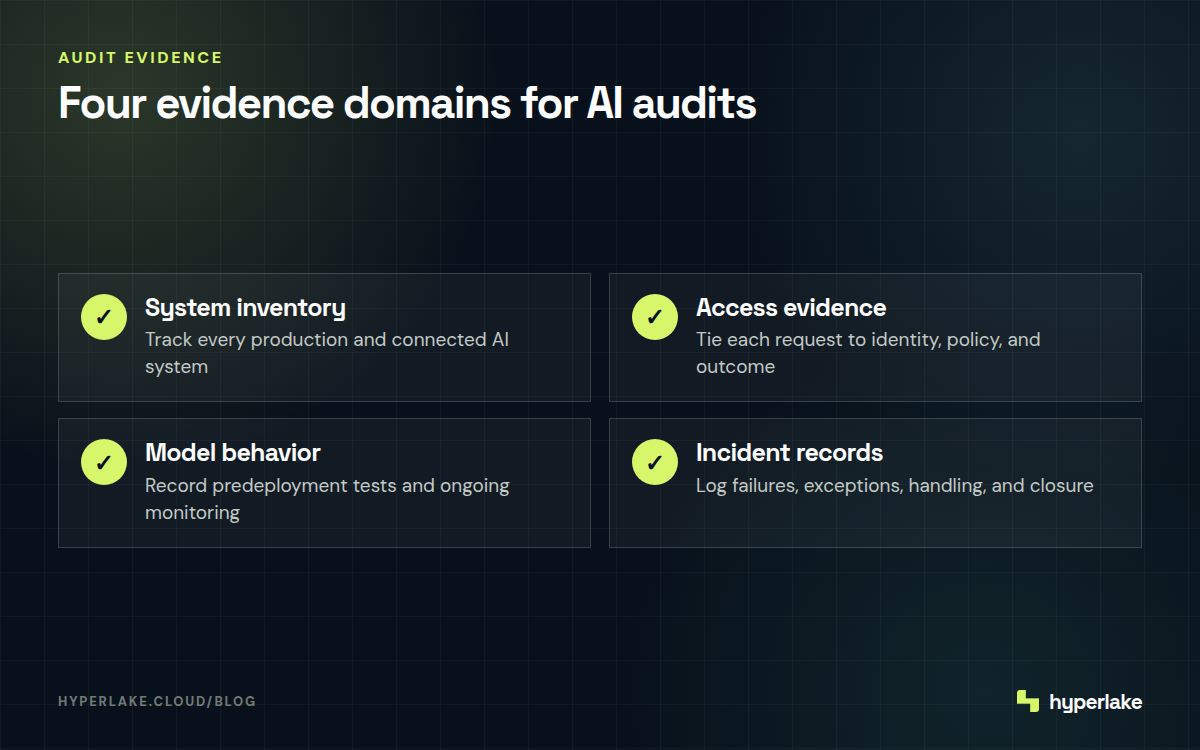Select the System inventory title
This screenshot has height=750, width=1200.
pyautogui.click(x=245, y=307)
